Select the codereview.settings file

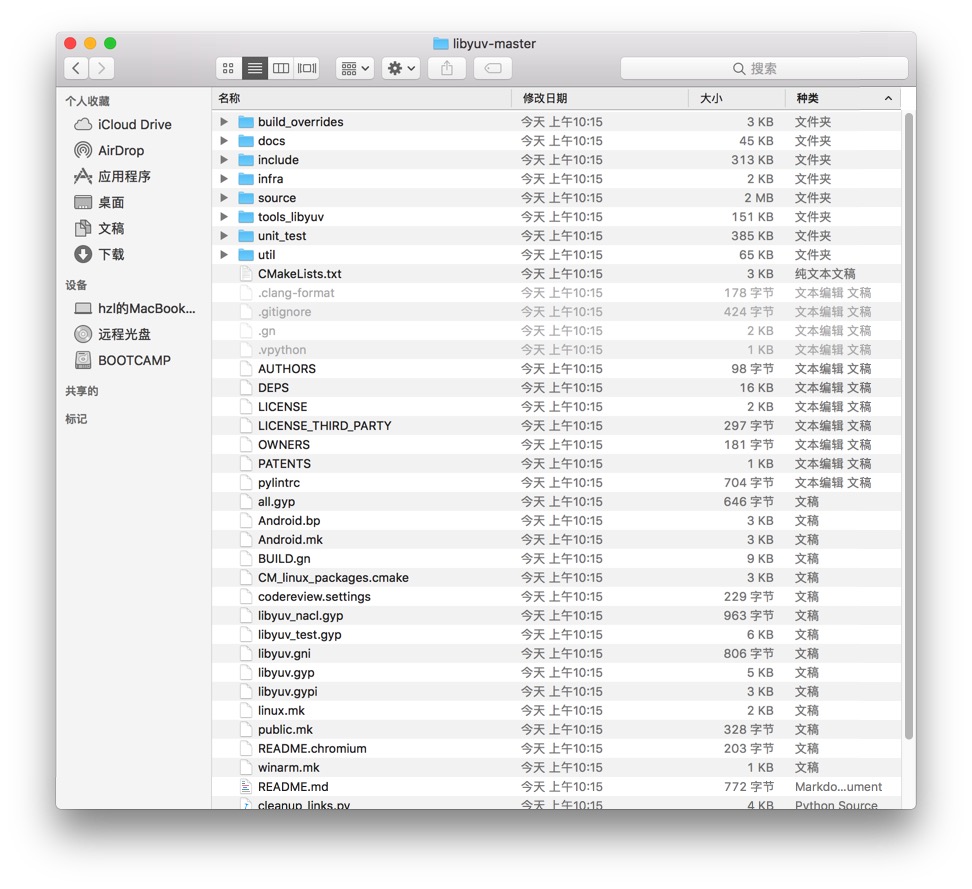coord(556,597)
